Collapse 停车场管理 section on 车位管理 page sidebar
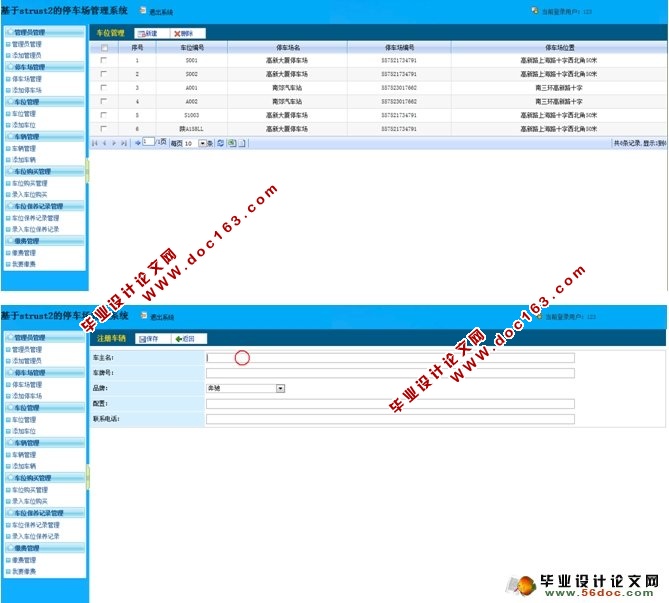The width and height of the screenshot is (669, 603). (x=45, y=67)
